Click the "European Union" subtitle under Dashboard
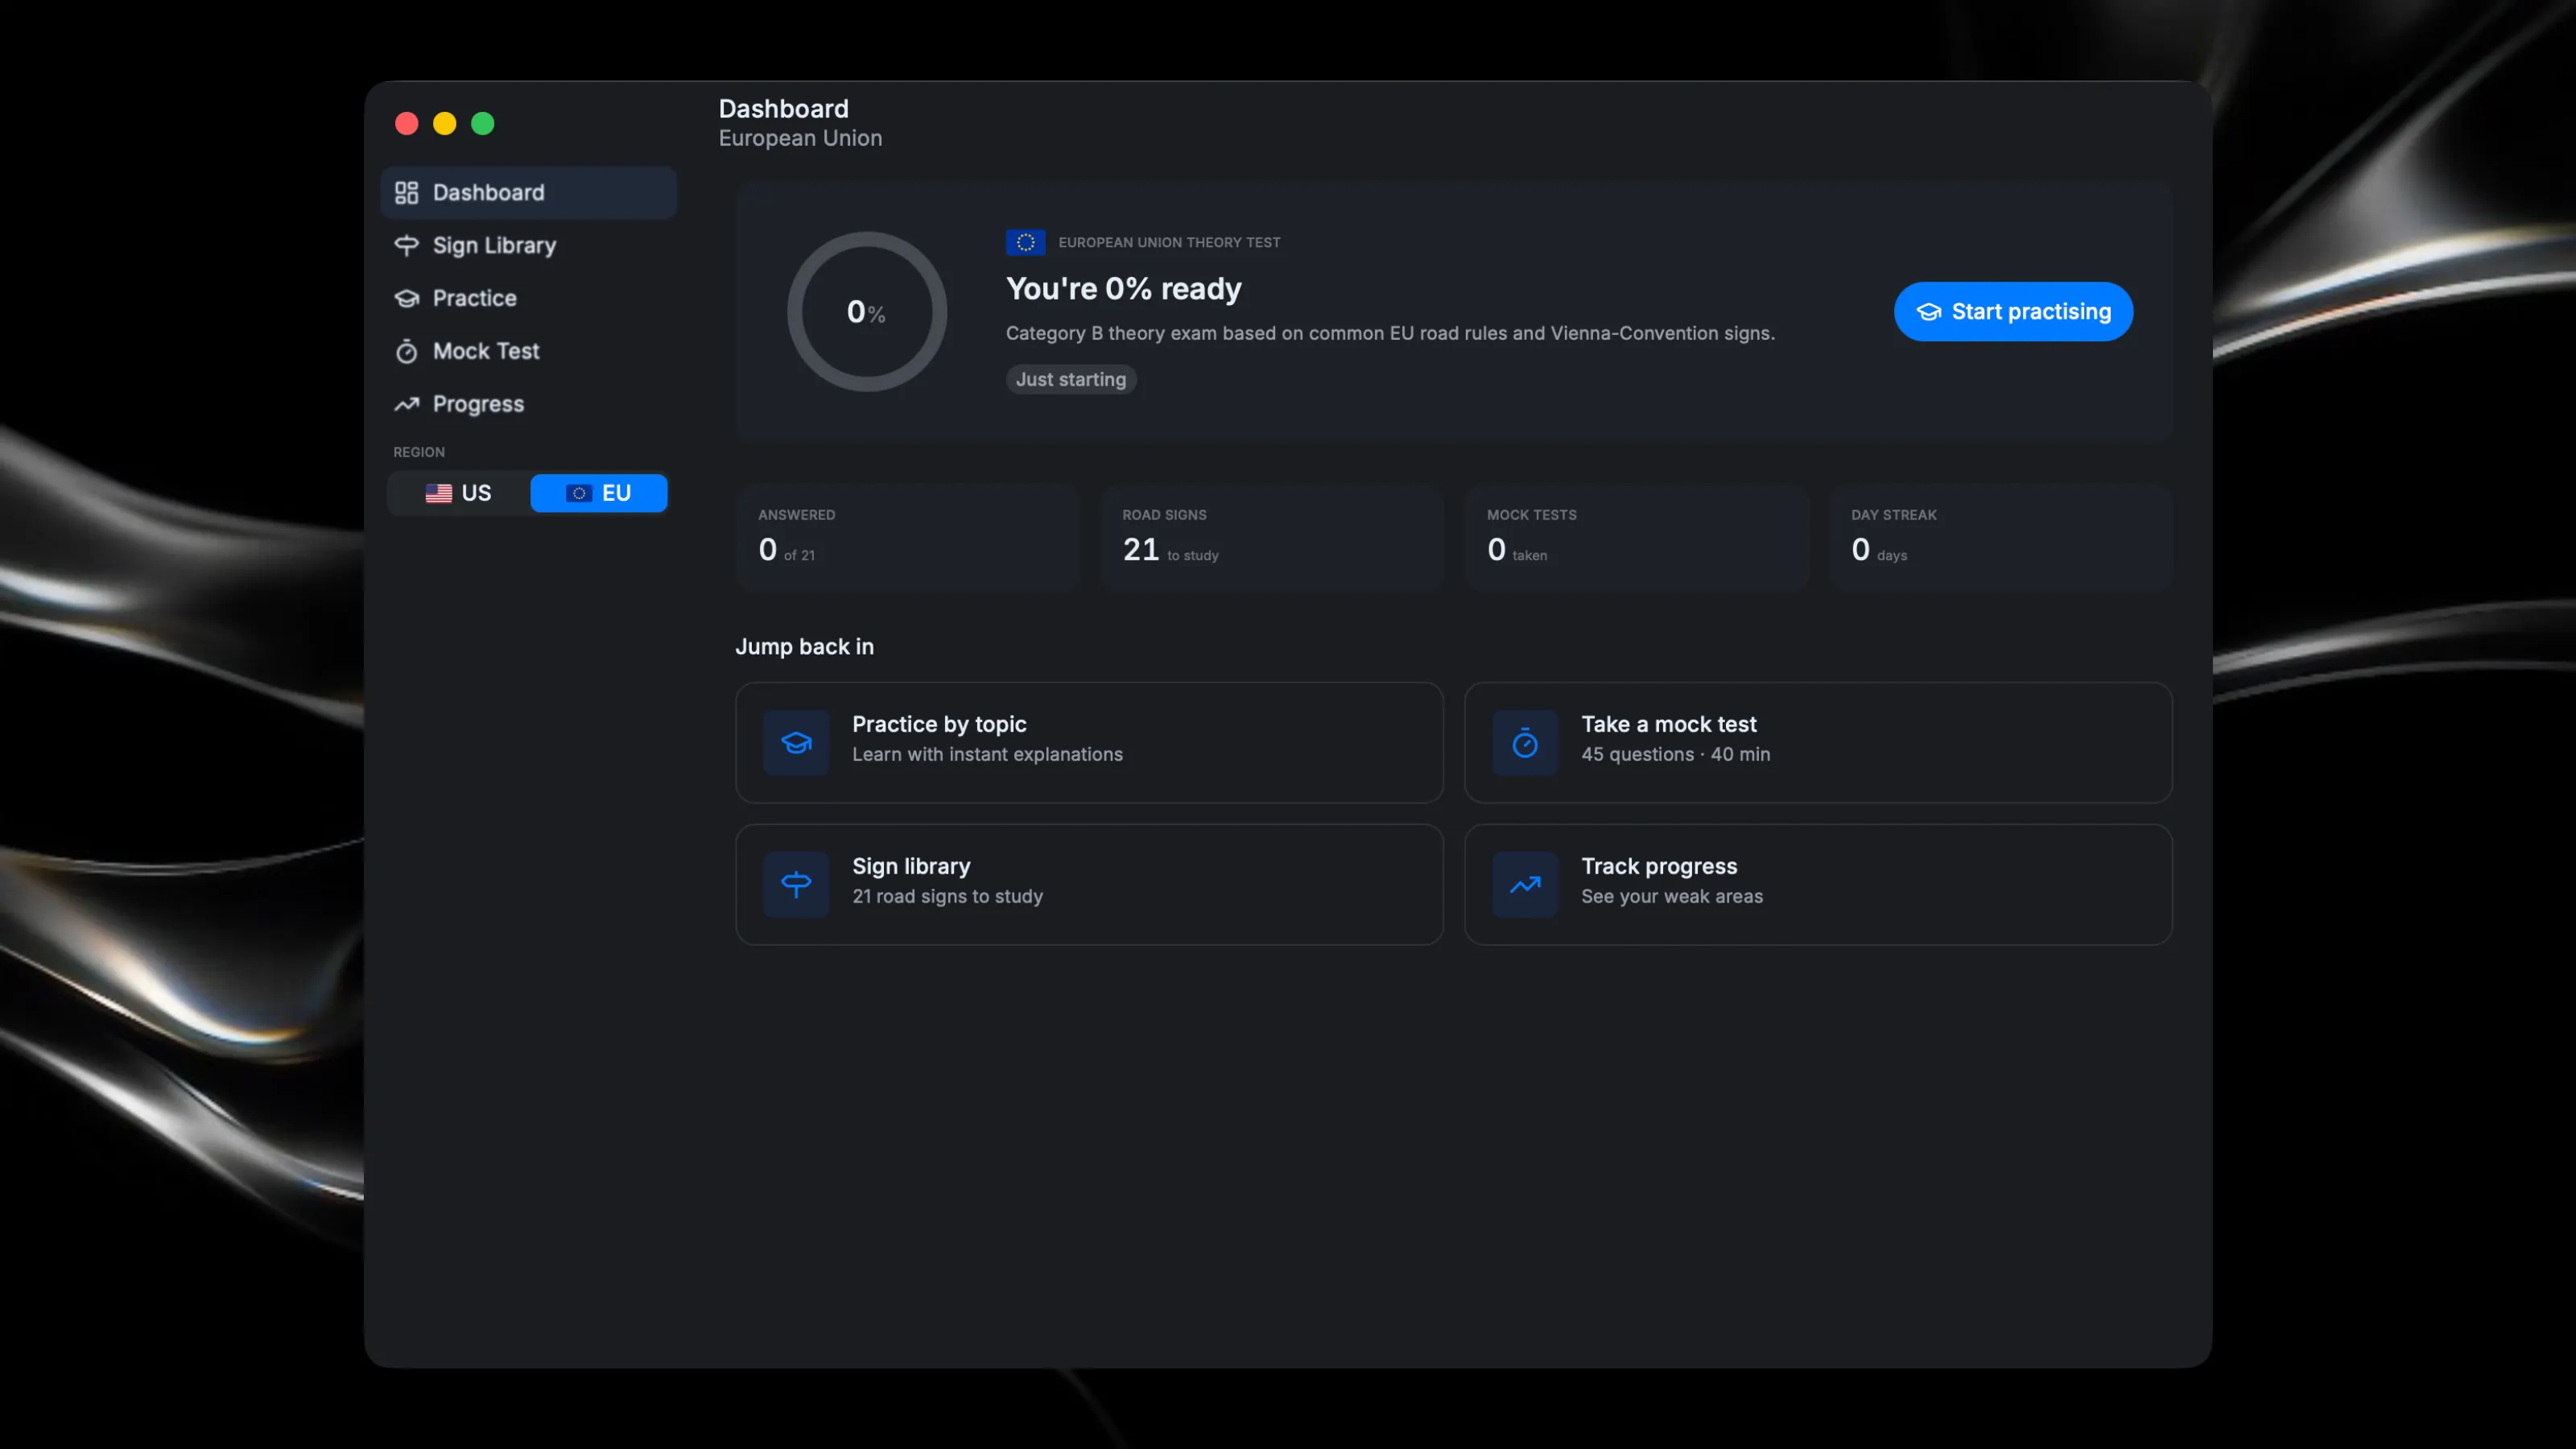 click(800, 138)
